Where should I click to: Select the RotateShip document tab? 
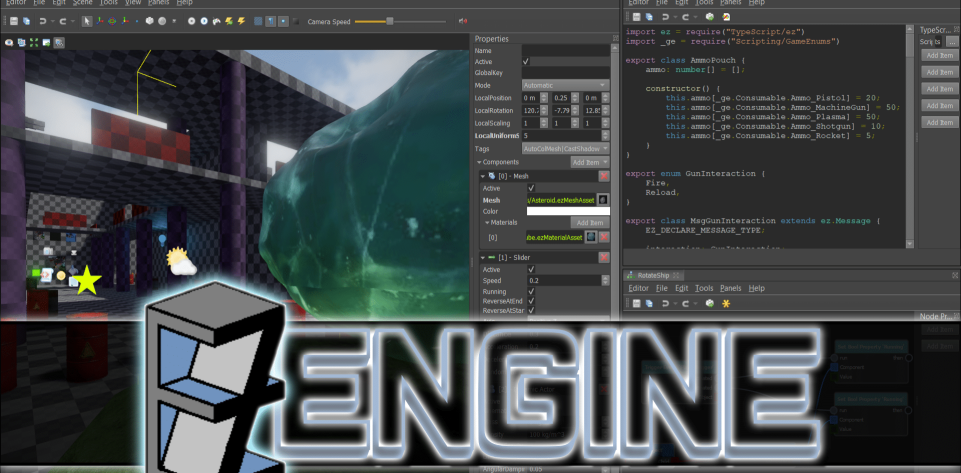coord(653,275)
